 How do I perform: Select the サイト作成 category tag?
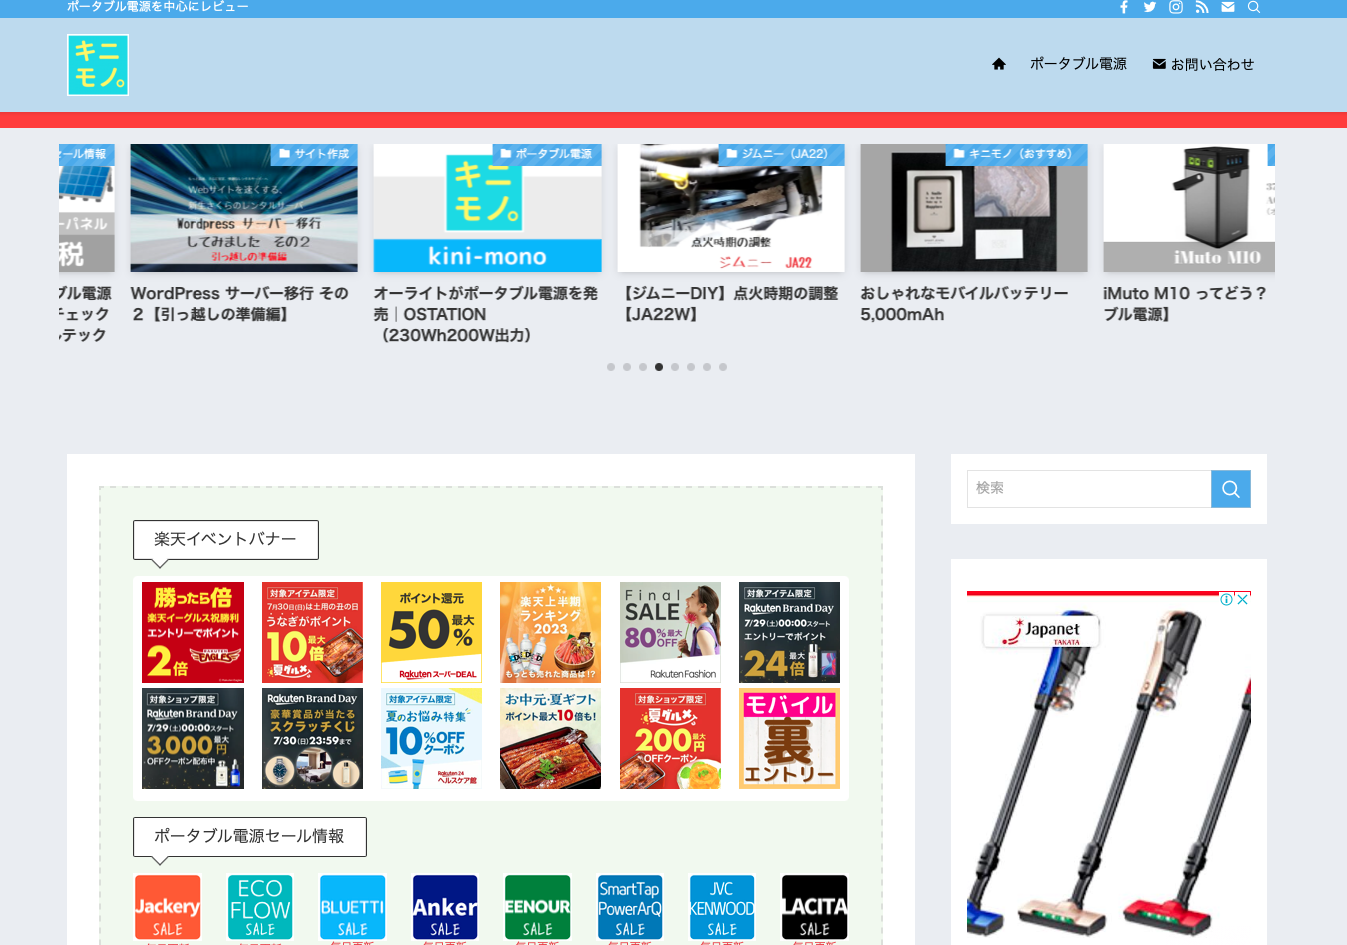pyautogui.click(x=314, y=154)
